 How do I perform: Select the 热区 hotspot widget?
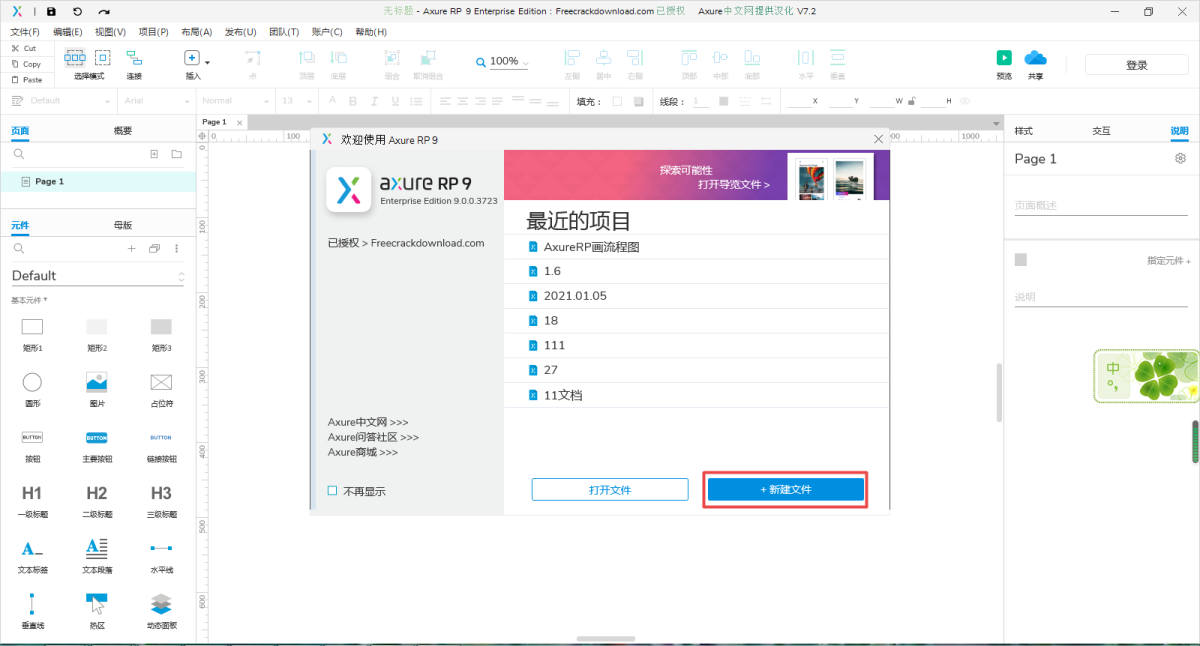pos(97,604)
